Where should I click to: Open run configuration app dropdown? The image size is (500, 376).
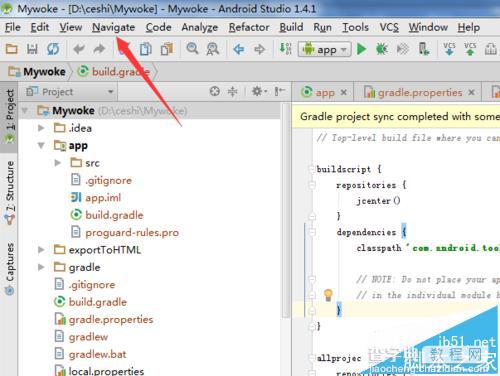point(324,50)
